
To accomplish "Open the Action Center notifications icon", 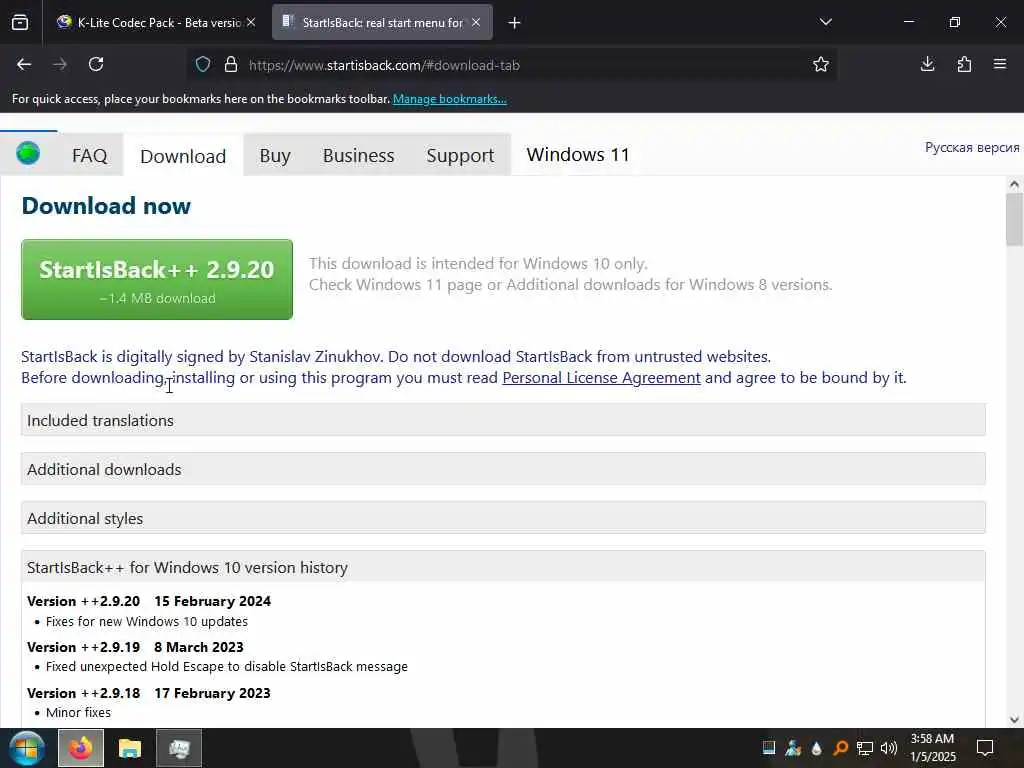I will coord(985,748).
